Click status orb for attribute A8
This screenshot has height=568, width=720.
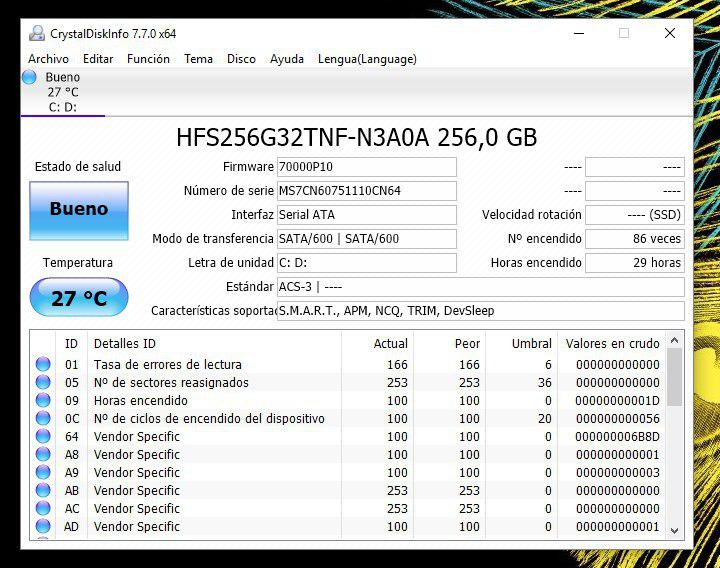(43, 454)
